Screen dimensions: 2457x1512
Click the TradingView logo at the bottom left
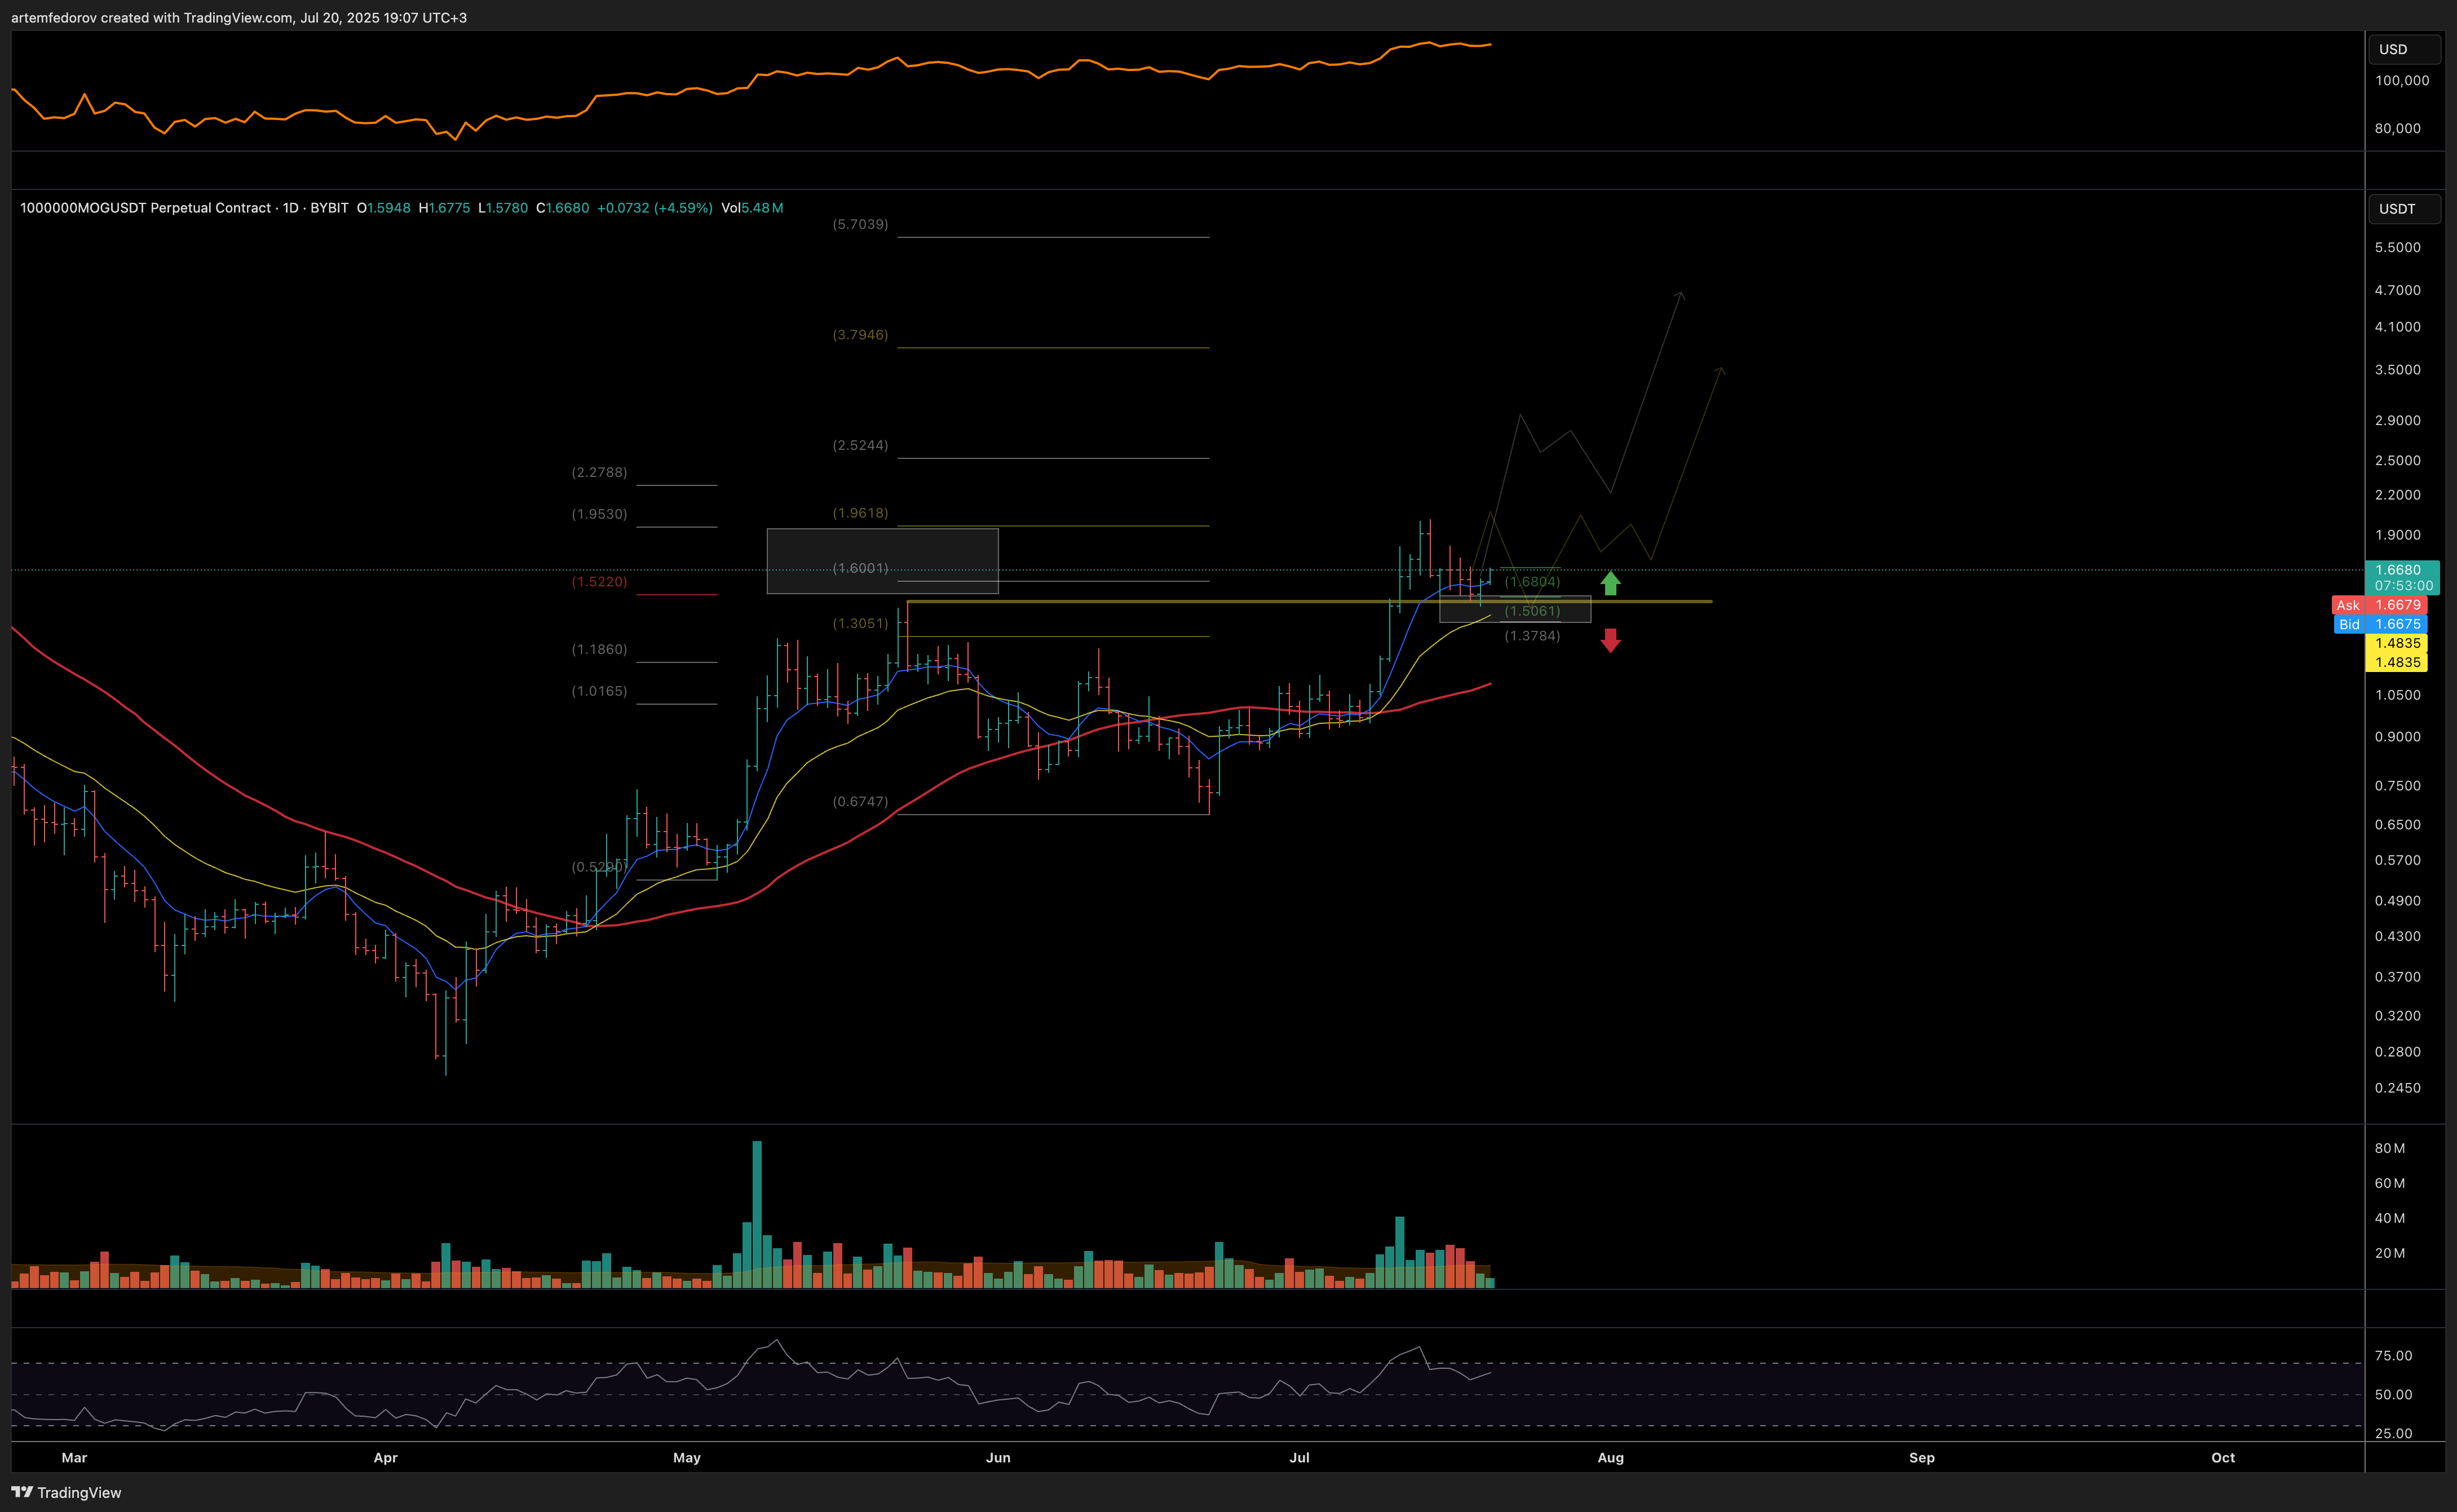click(x=66, y=1492)
